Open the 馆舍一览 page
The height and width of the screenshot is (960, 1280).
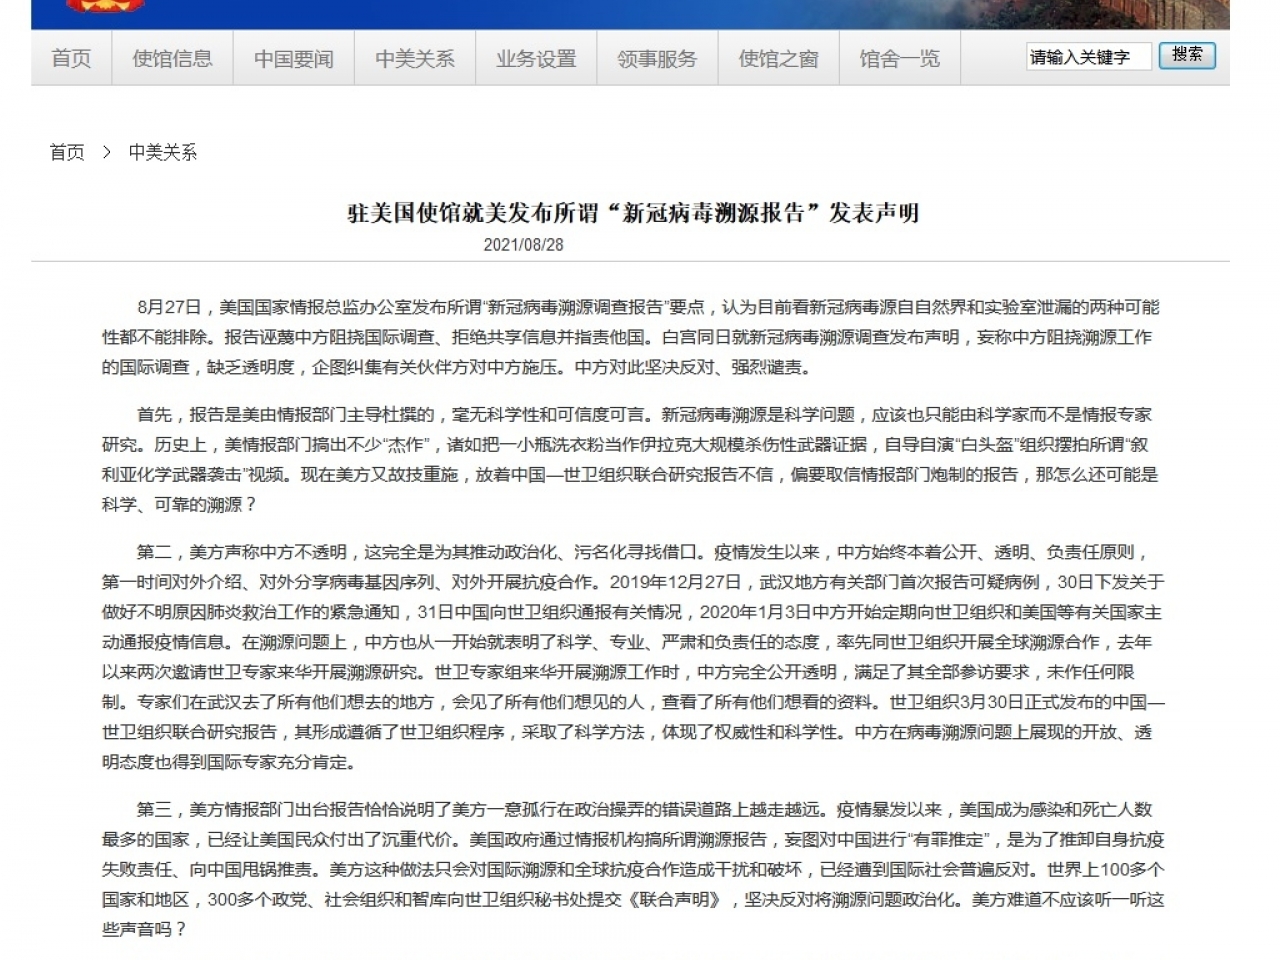pyautogui.click(x=899, y=58)
